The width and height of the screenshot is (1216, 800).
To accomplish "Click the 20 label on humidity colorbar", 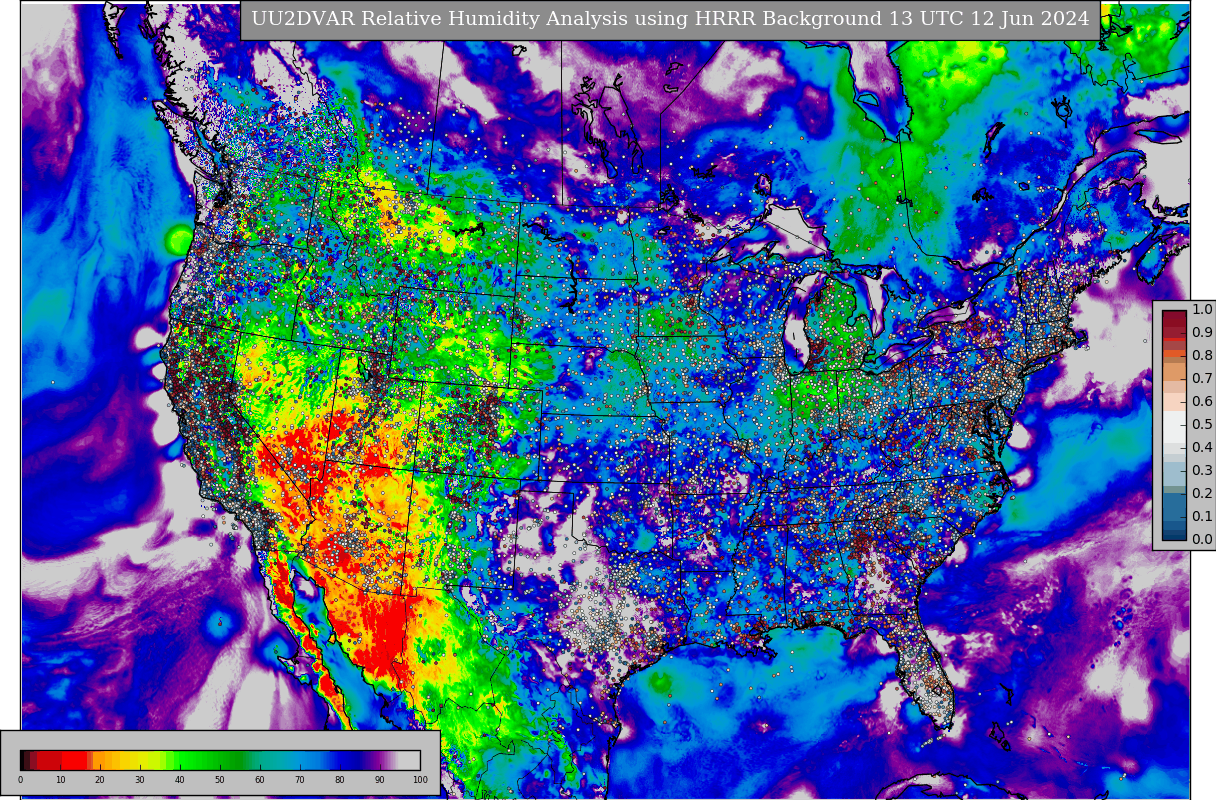I will (x=100, y=780).
